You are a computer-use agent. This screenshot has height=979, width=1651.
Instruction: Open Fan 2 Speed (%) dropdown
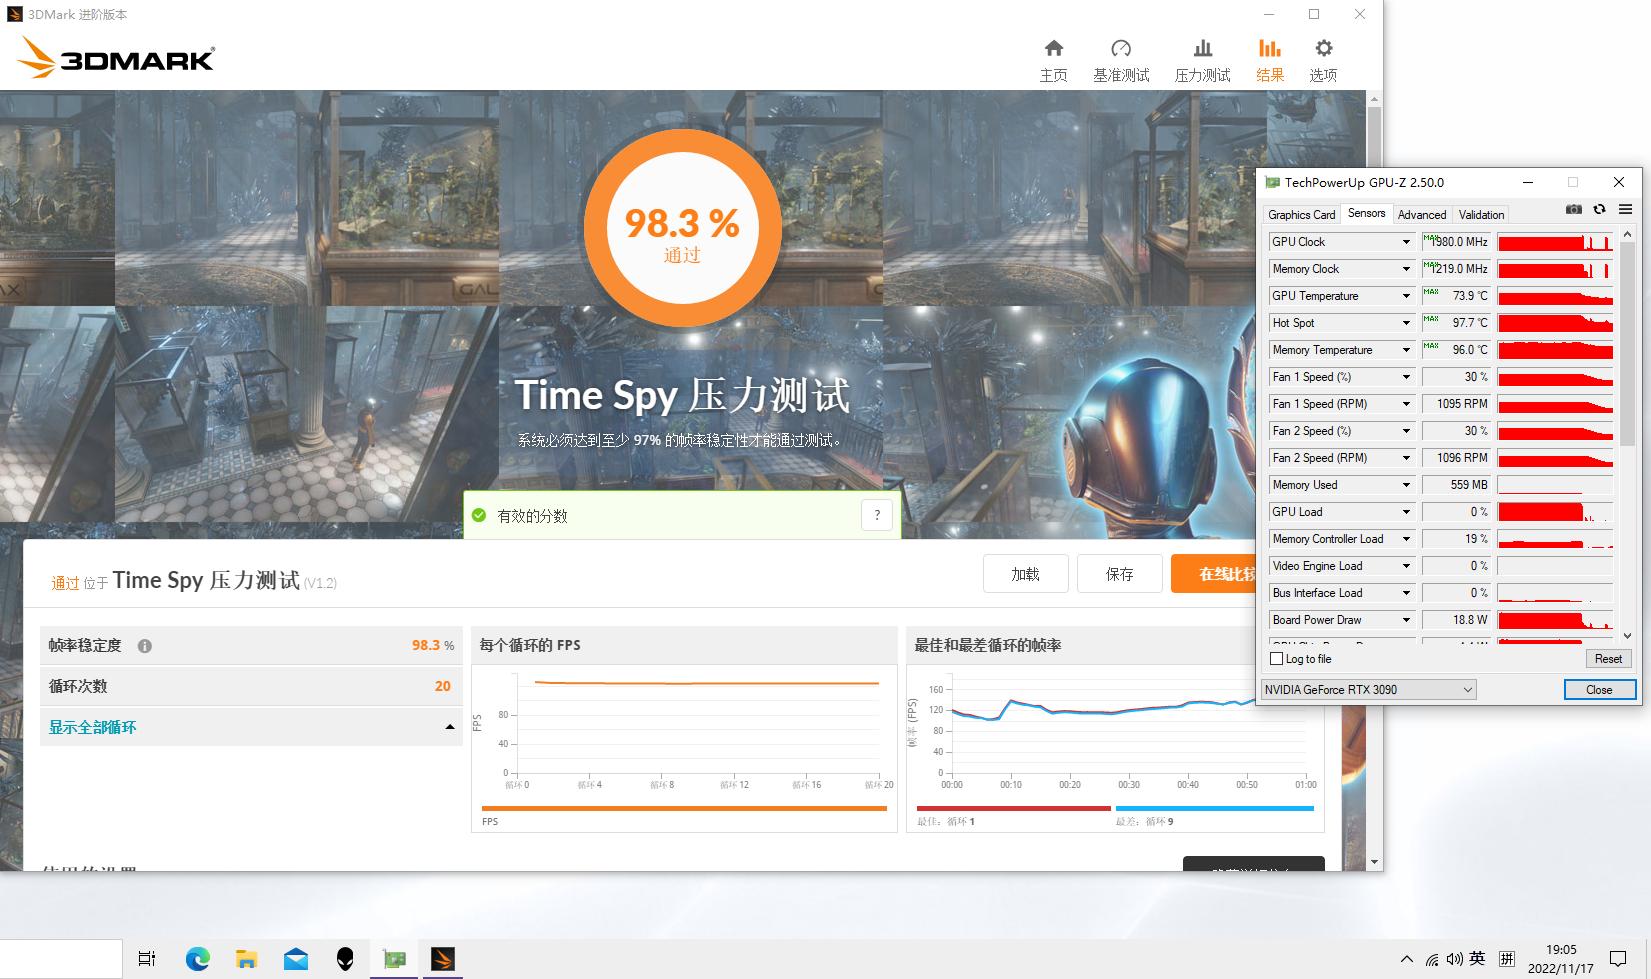point(1406,431)
